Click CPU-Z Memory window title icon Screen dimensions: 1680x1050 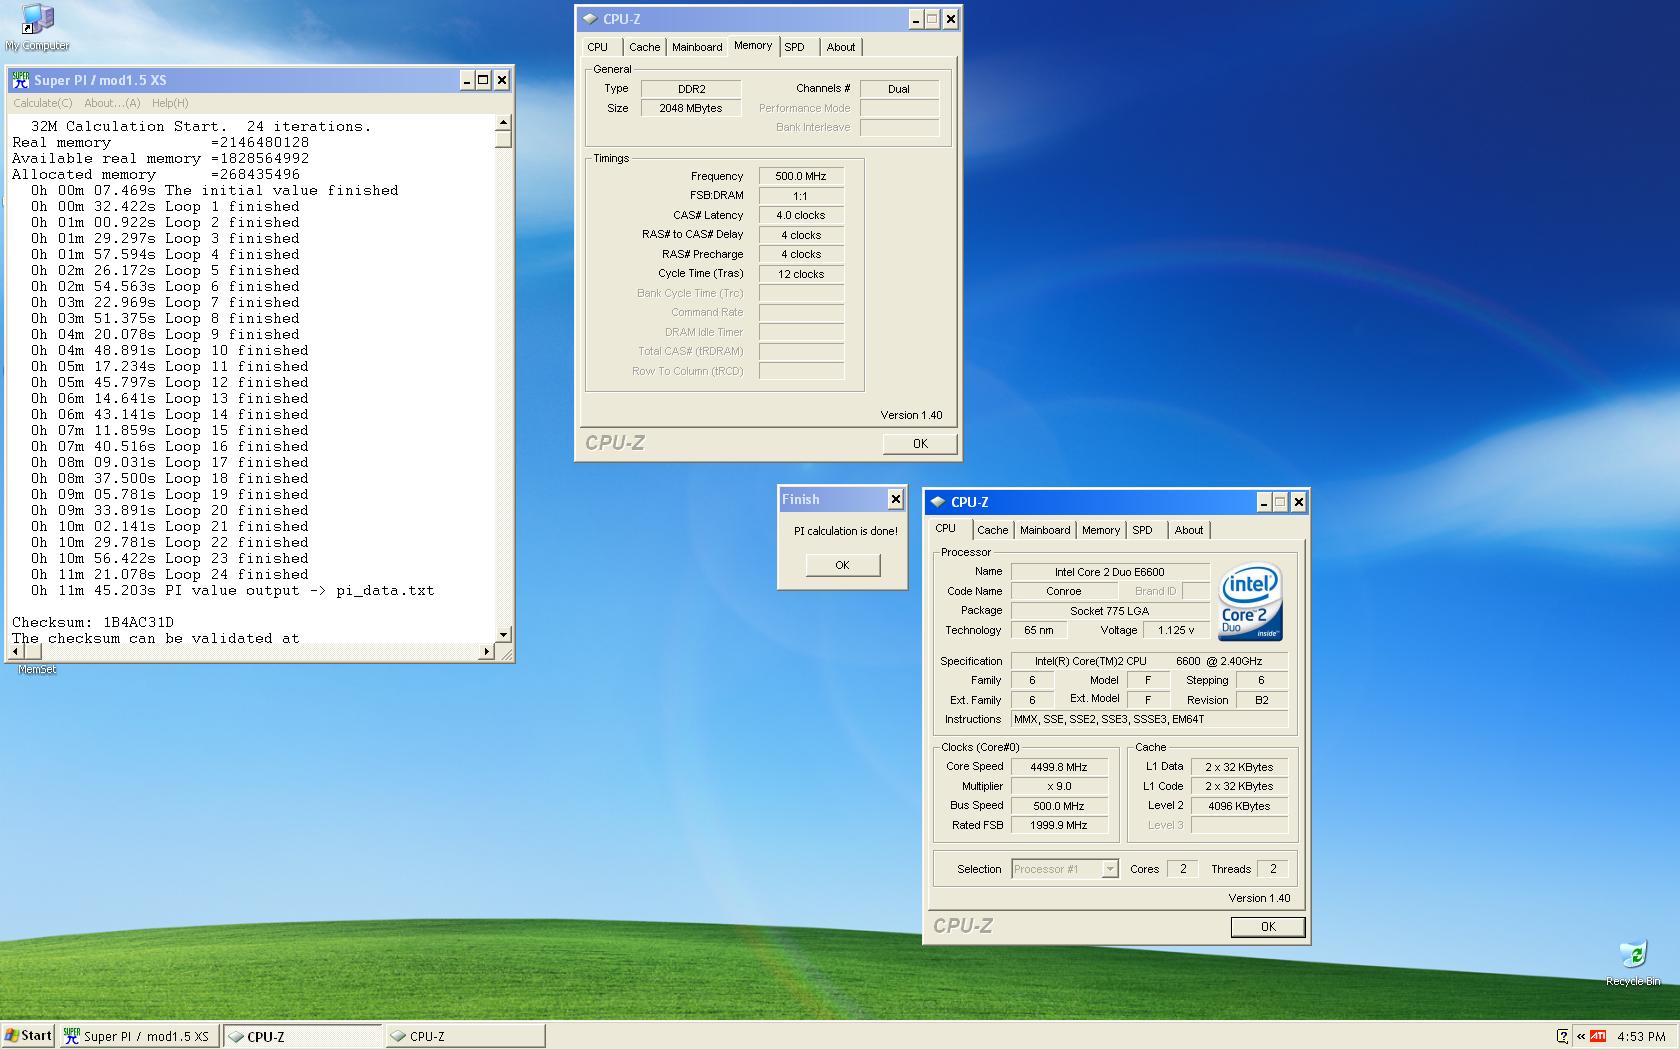[590, 18]
